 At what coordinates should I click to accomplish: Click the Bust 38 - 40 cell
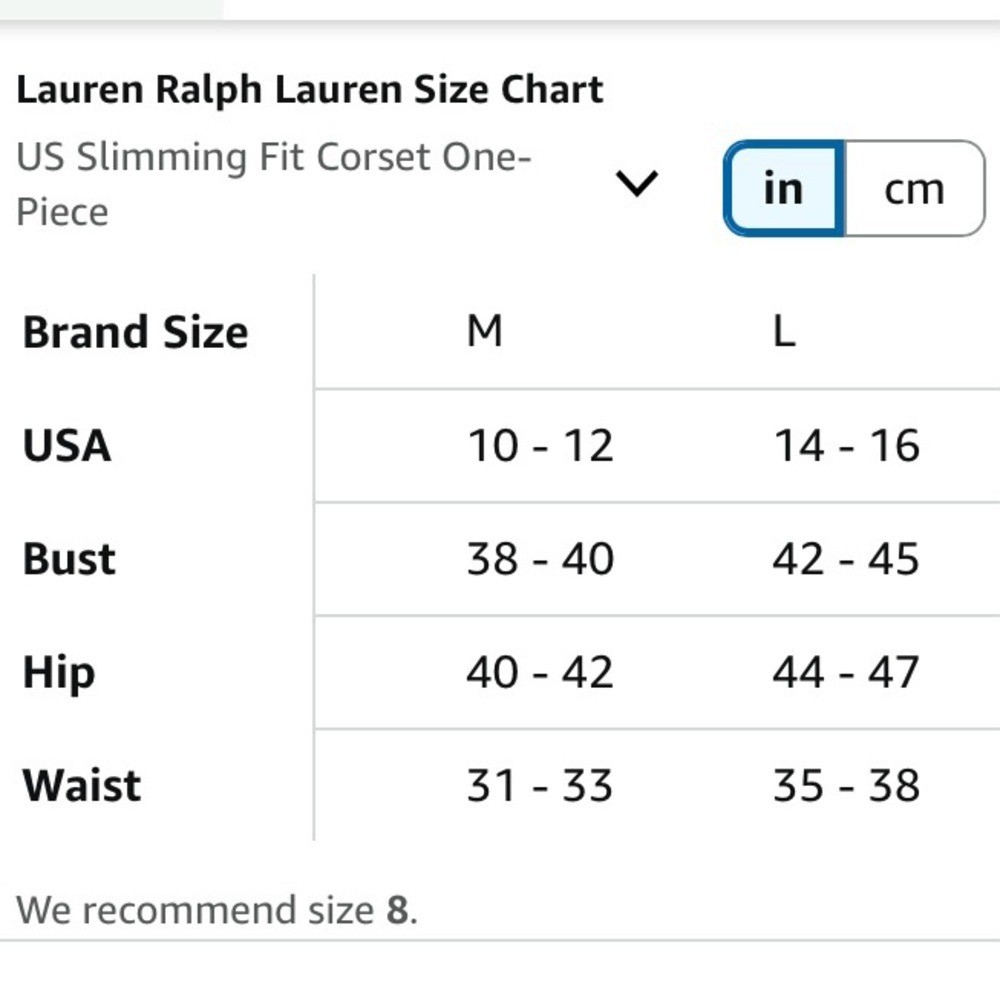coord(540,559)
